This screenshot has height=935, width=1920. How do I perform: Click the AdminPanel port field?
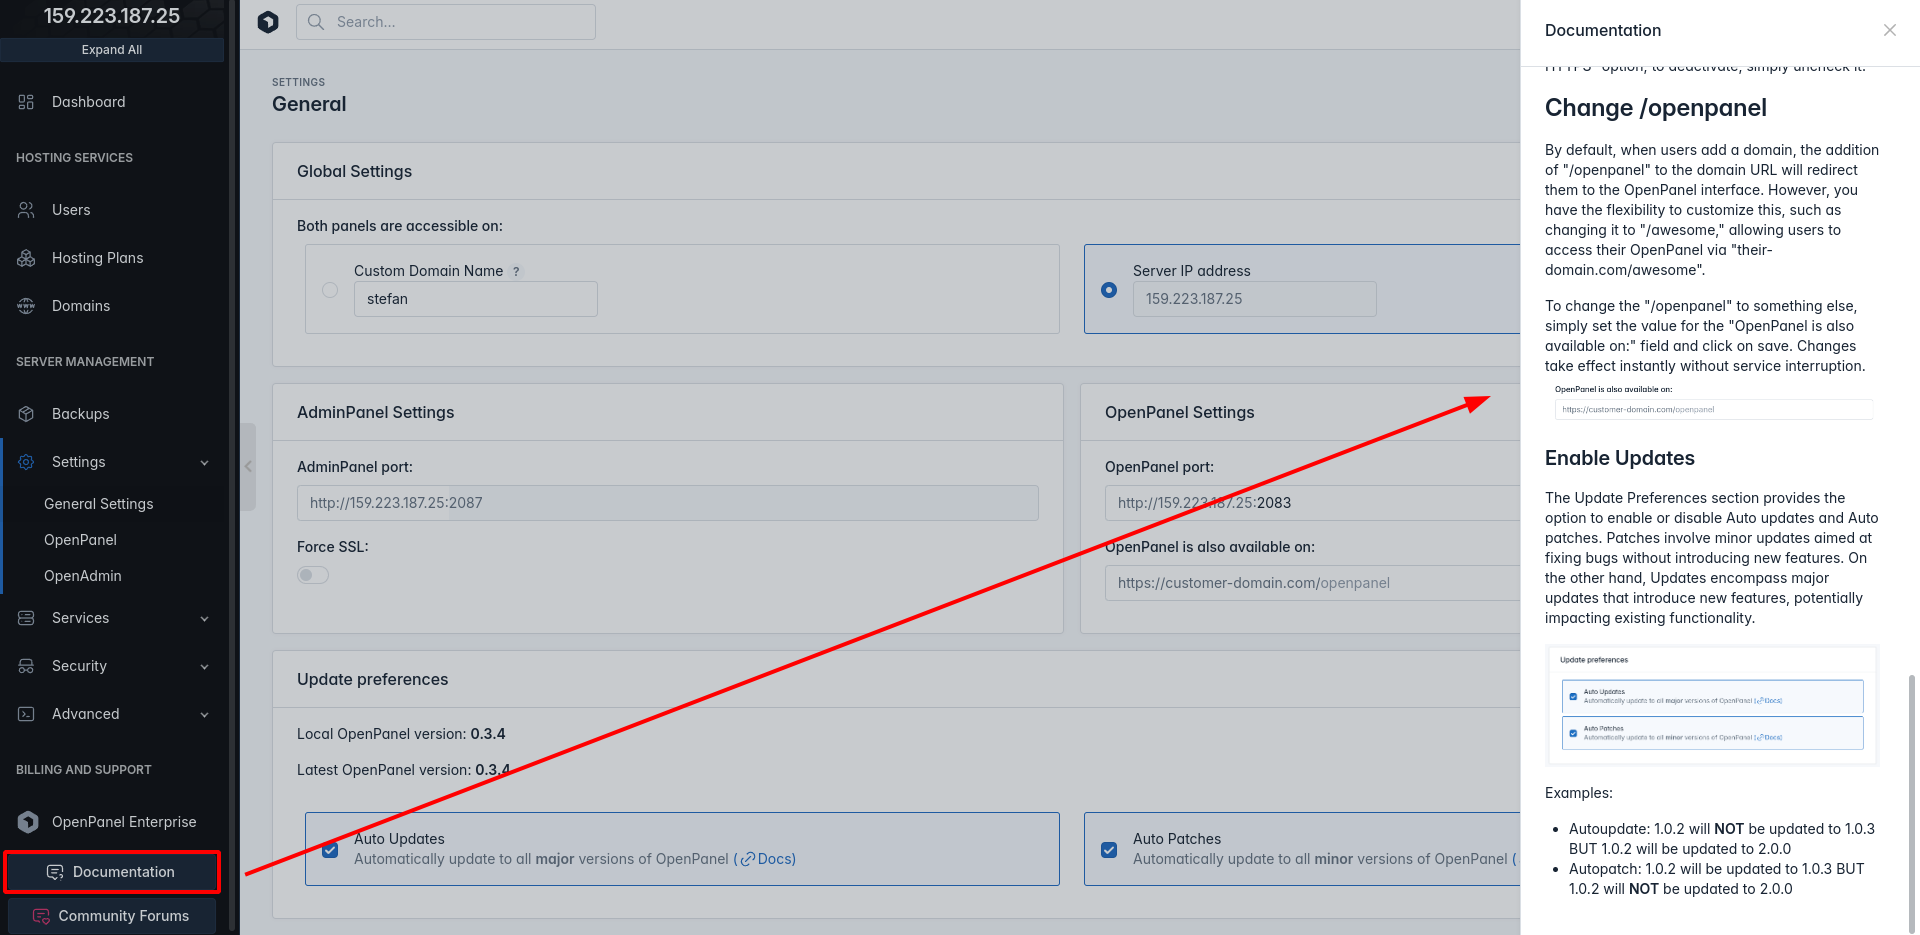(668, 503)
